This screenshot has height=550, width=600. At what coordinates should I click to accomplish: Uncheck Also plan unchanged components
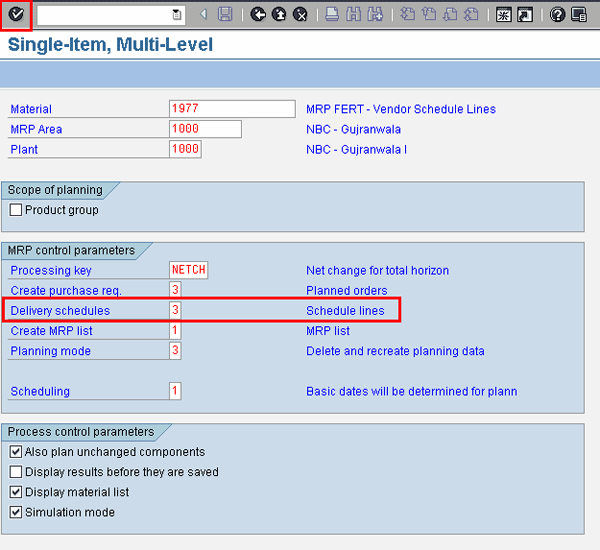click(16, 452)
